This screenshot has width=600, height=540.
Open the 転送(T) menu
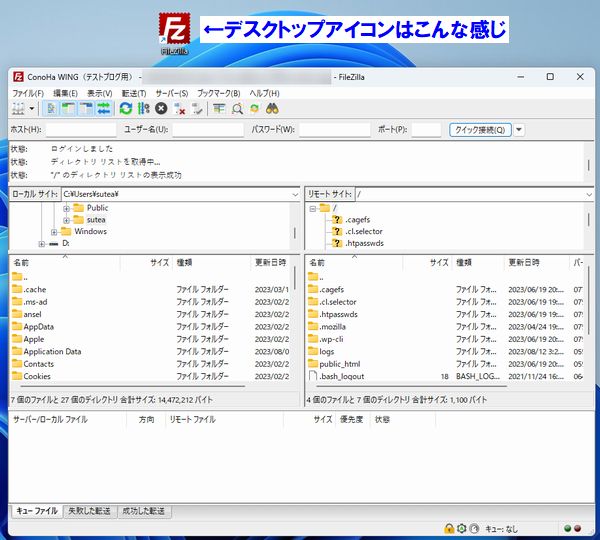point(134,93)
